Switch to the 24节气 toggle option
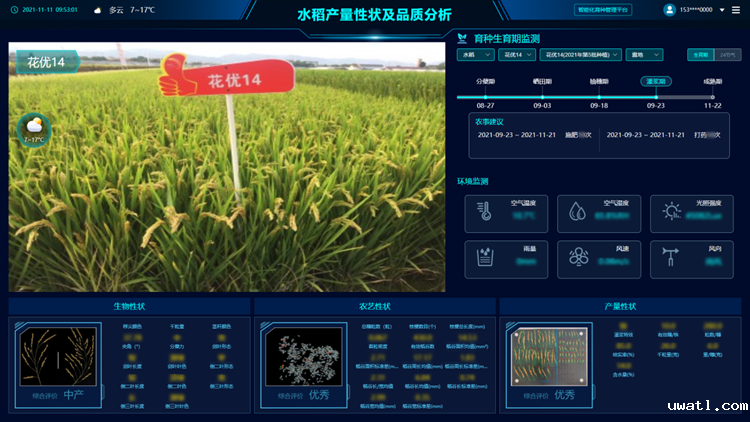Screen dimensions: 750x422 tap(728, 55)
